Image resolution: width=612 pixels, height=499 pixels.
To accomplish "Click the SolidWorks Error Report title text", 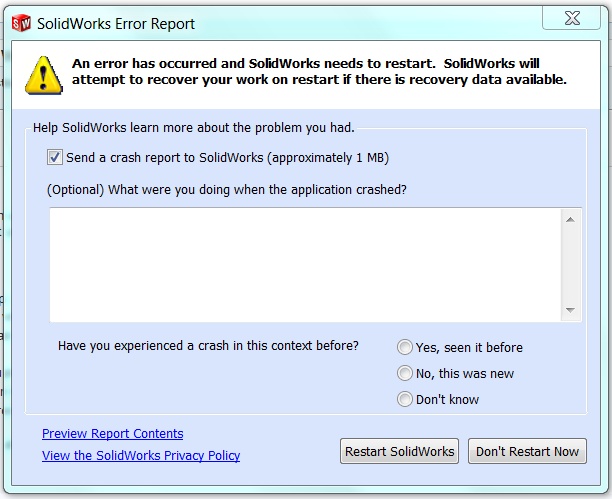I will tap(116, 24).
